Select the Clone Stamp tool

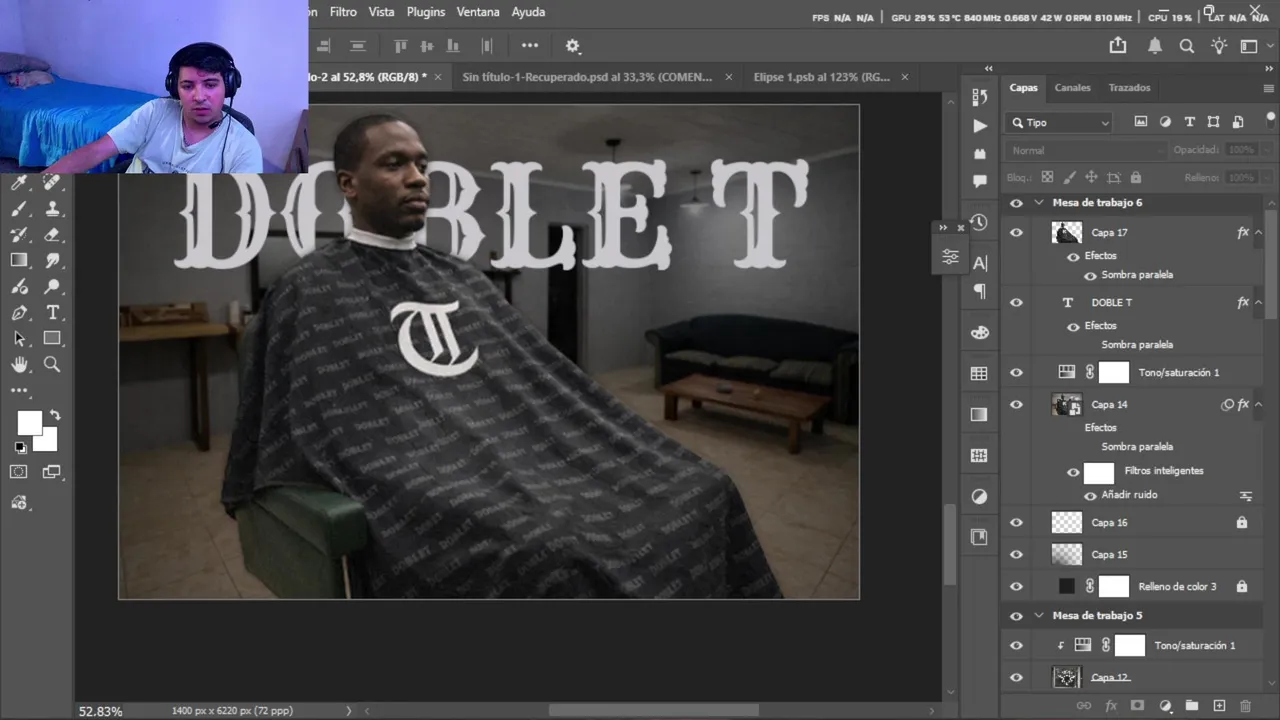pyautogui.click(x=52, y=209)
